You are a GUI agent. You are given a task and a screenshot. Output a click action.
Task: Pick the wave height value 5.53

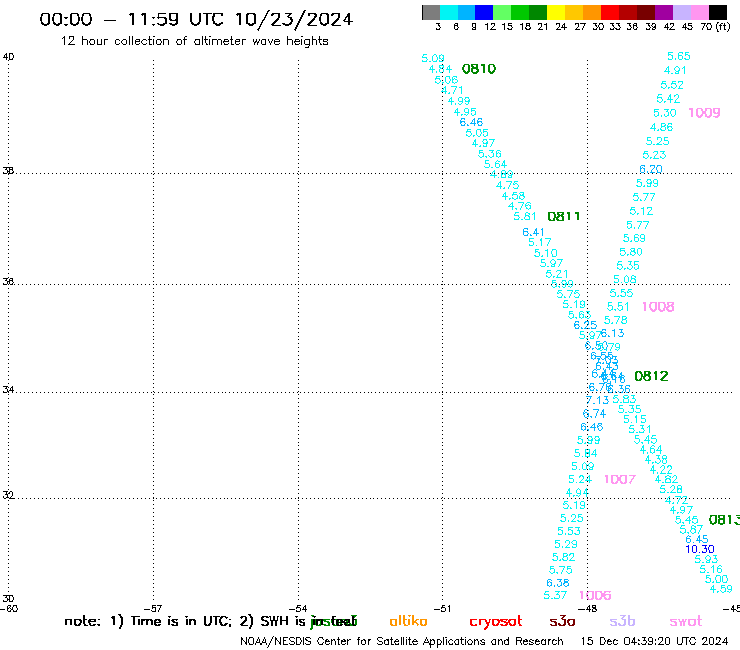(569, 531)
